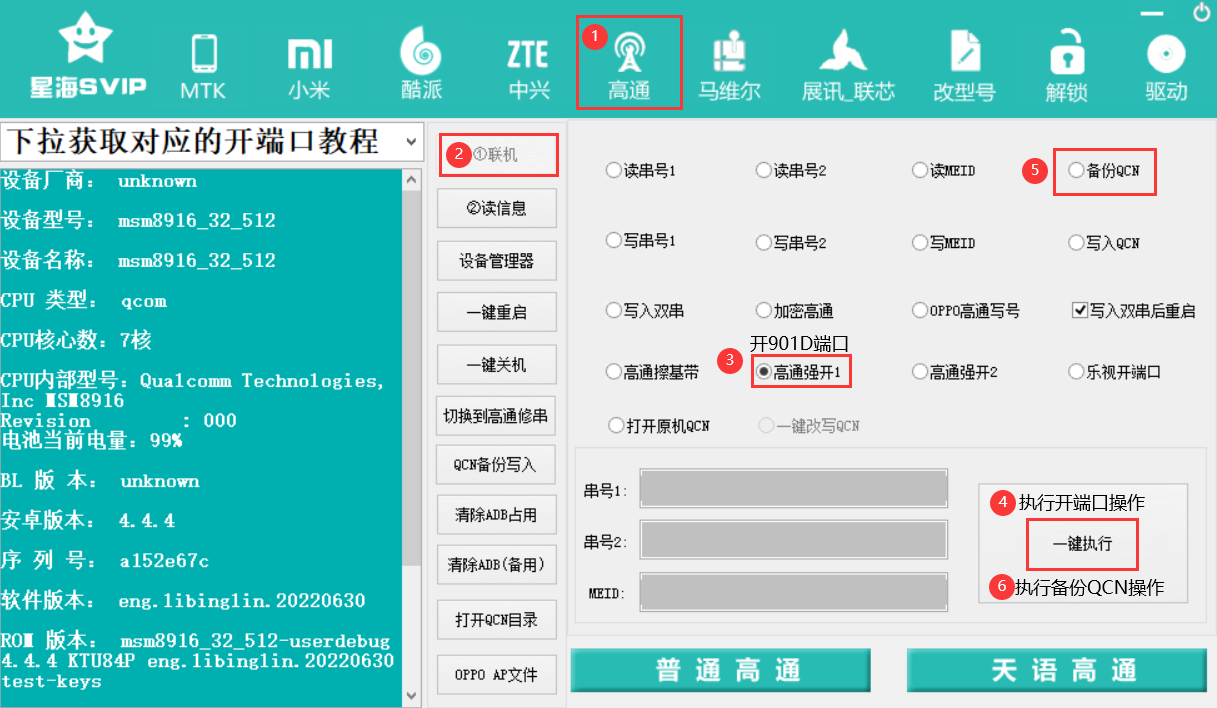Select the 写串号2 radio option
This screenshot has height=708, width=1217.
(x=792, y=242)
